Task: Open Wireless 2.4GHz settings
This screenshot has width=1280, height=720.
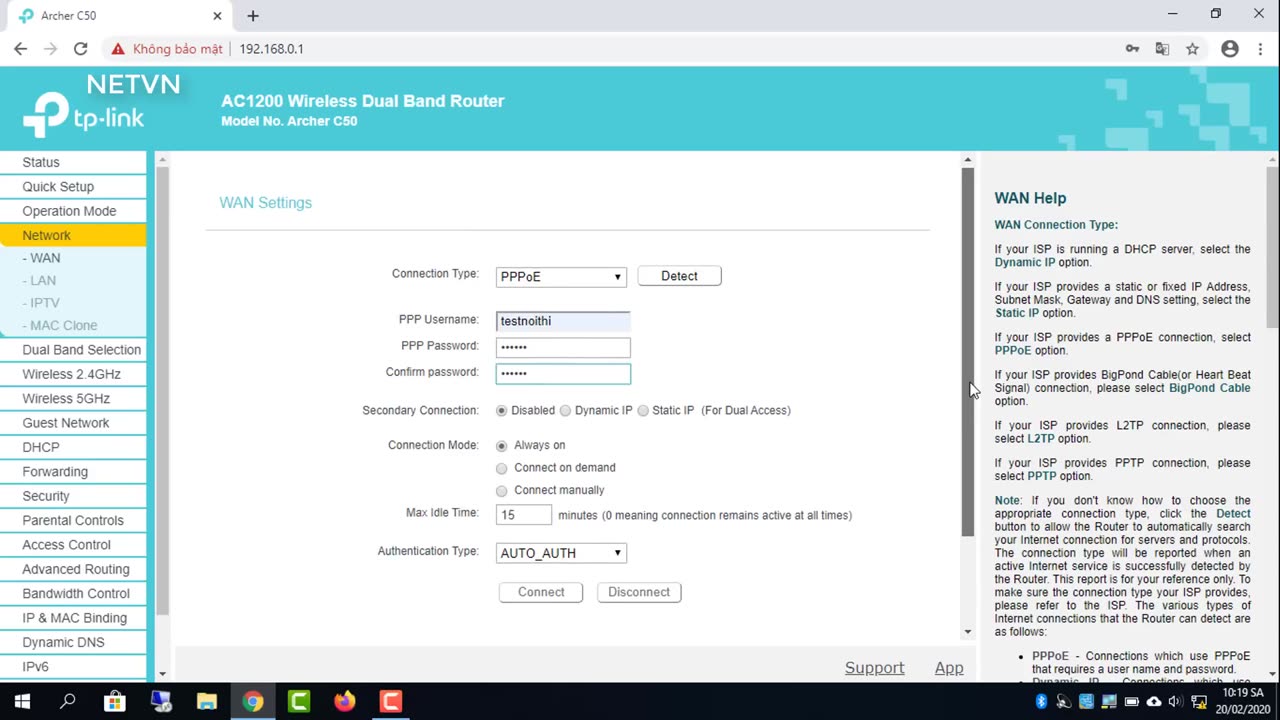Action: pos(73,374)
